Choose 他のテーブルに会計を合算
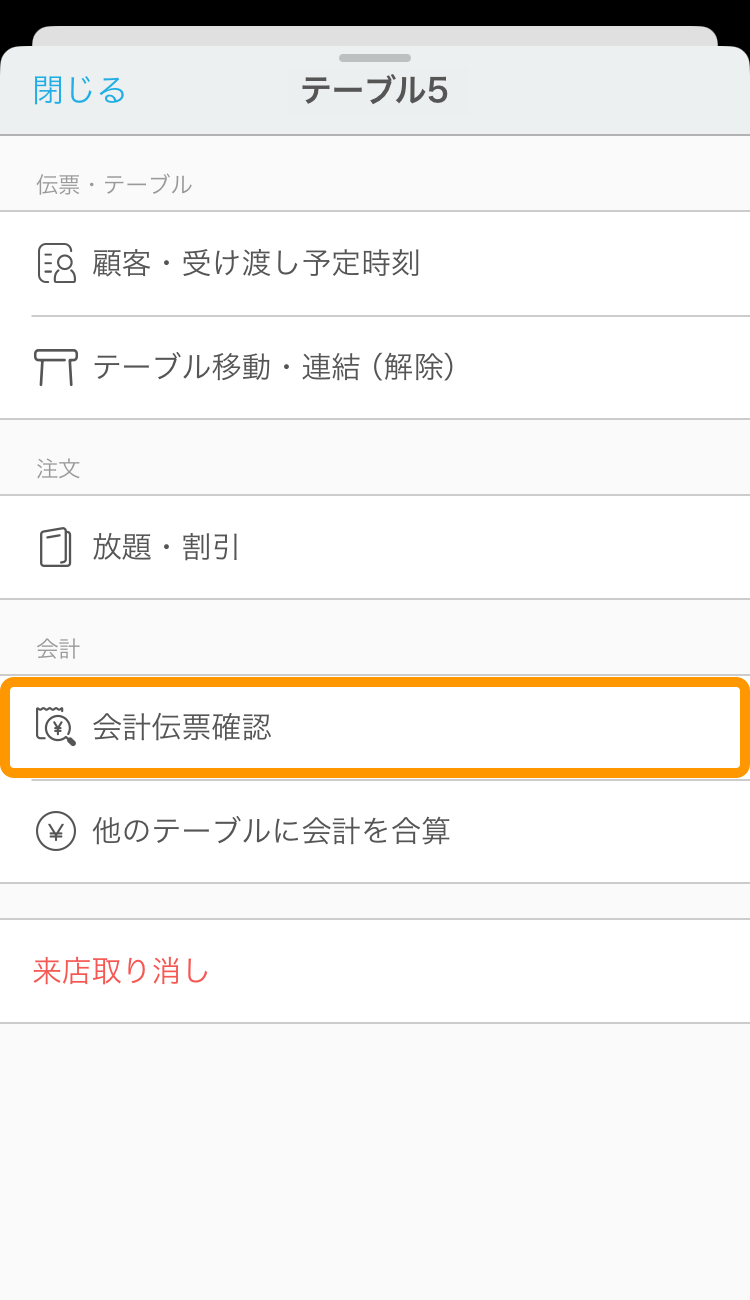Screen dimensions: 750x1300 point(375,831)
